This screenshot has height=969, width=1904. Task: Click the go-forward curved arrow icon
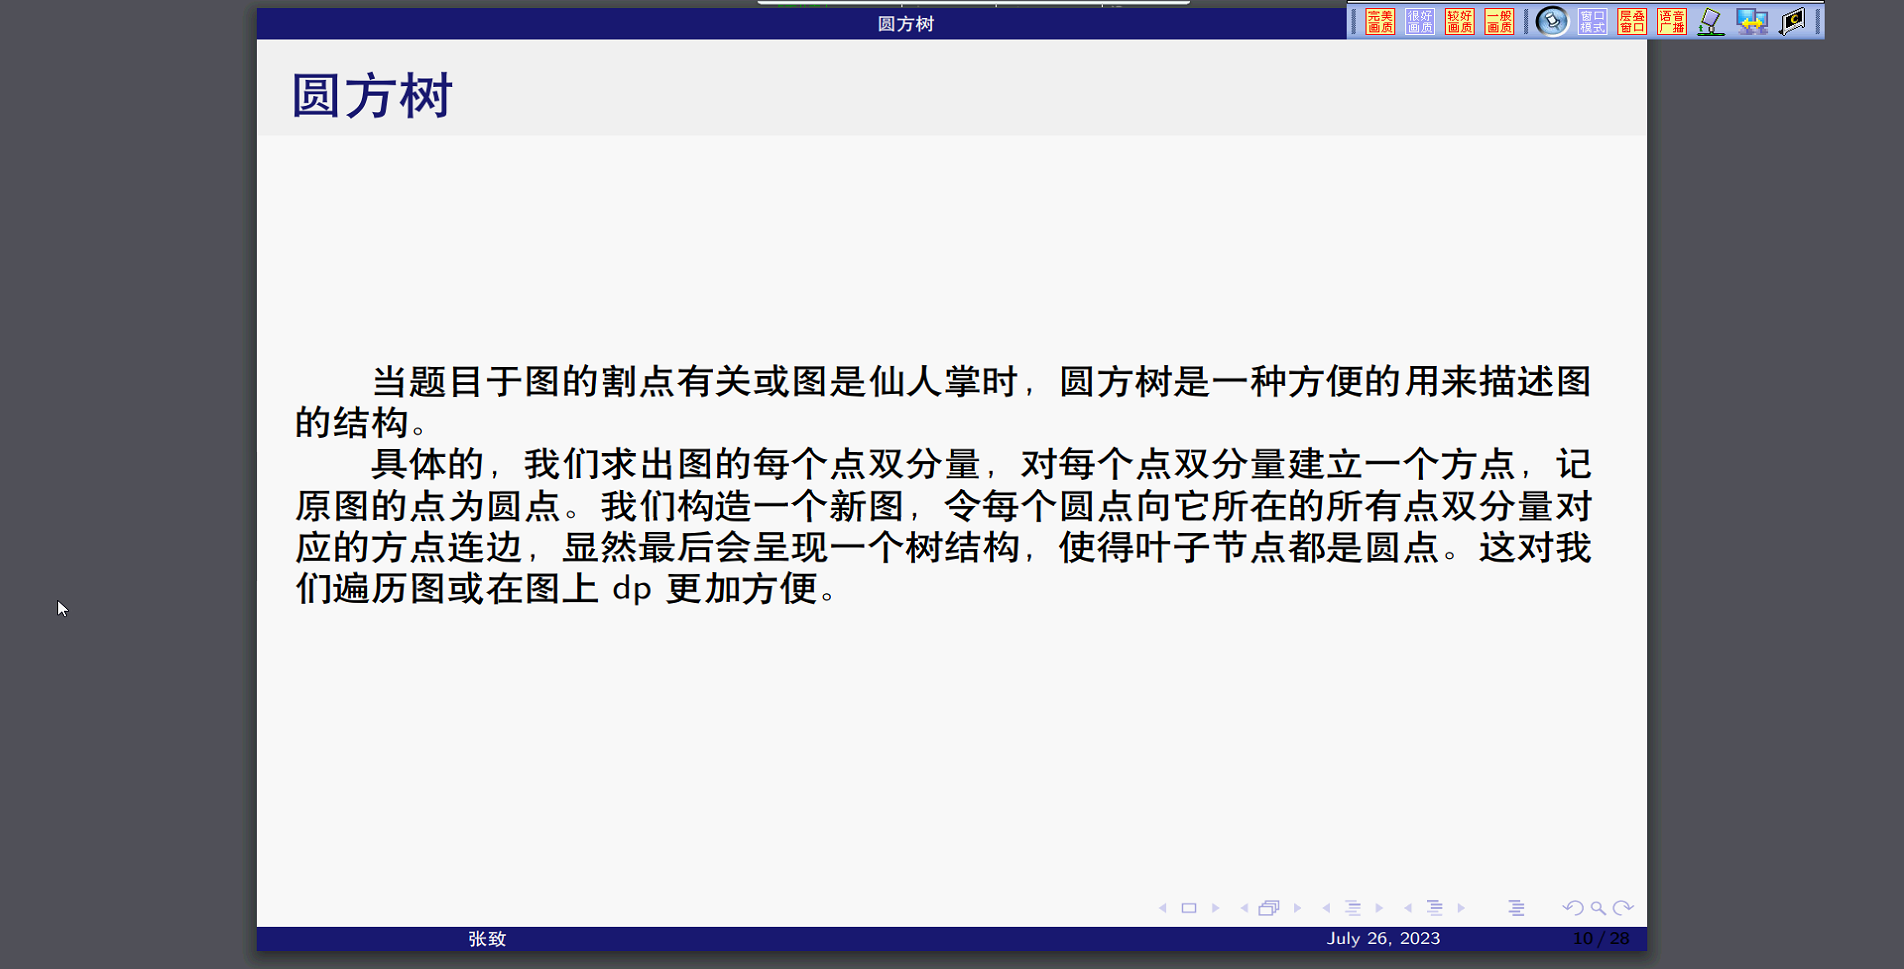click(1623, 908)
